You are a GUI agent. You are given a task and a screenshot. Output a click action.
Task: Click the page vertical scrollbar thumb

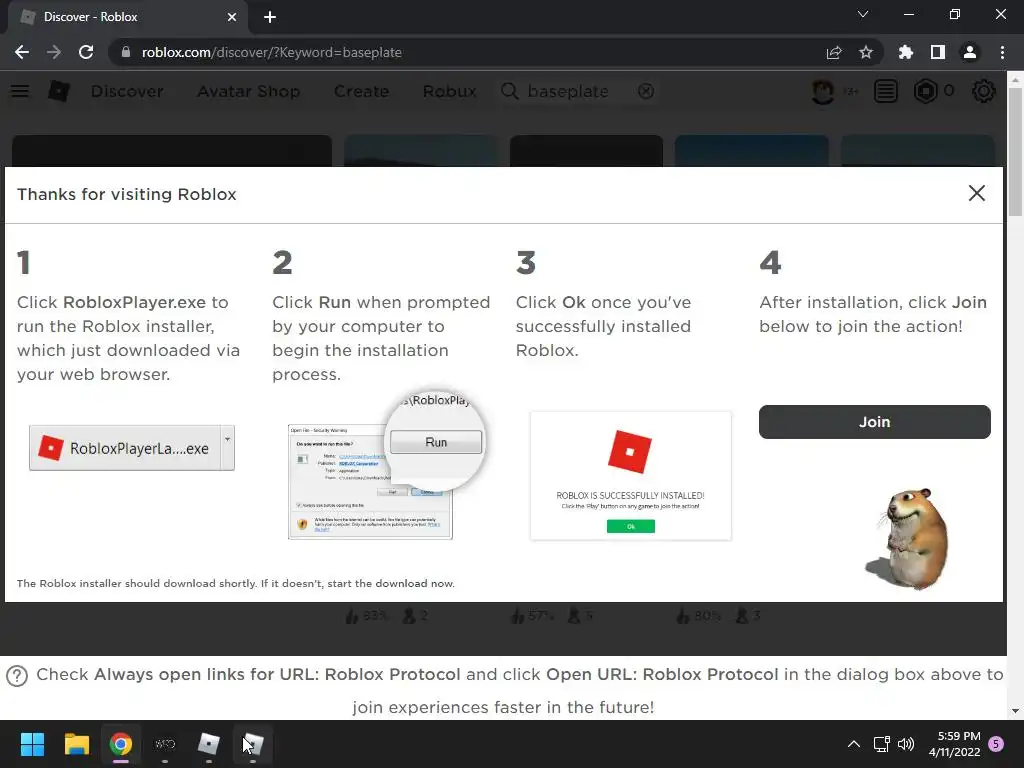coord(1015,152)
